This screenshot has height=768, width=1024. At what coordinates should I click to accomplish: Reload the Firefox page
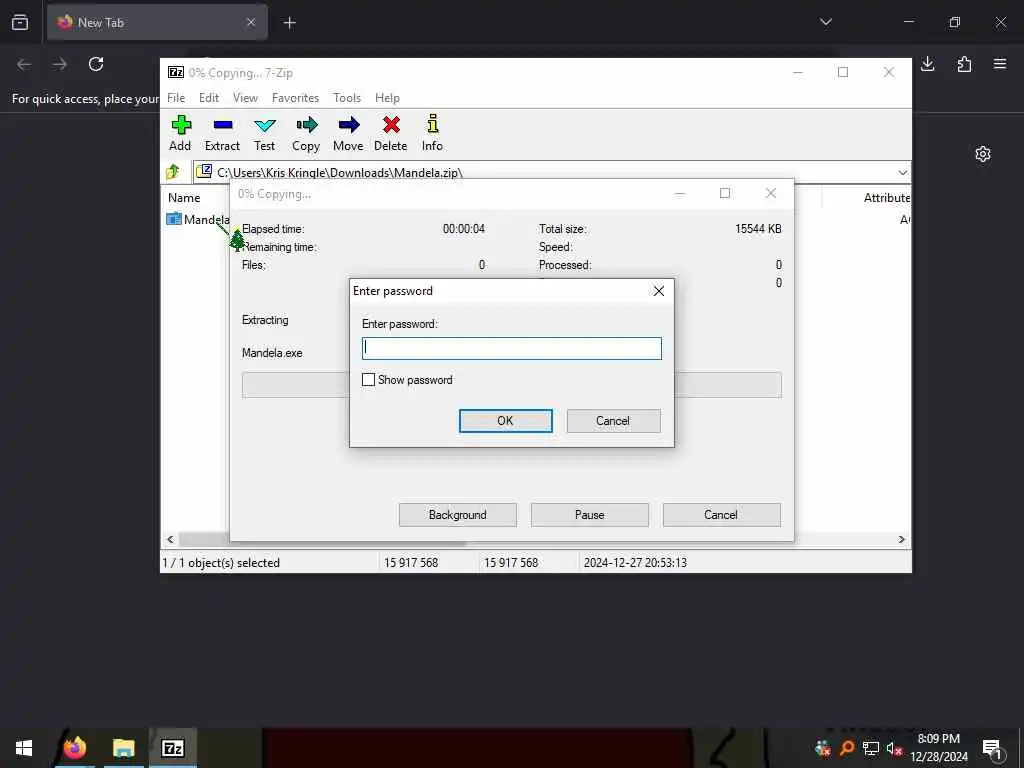coord(96,64)
